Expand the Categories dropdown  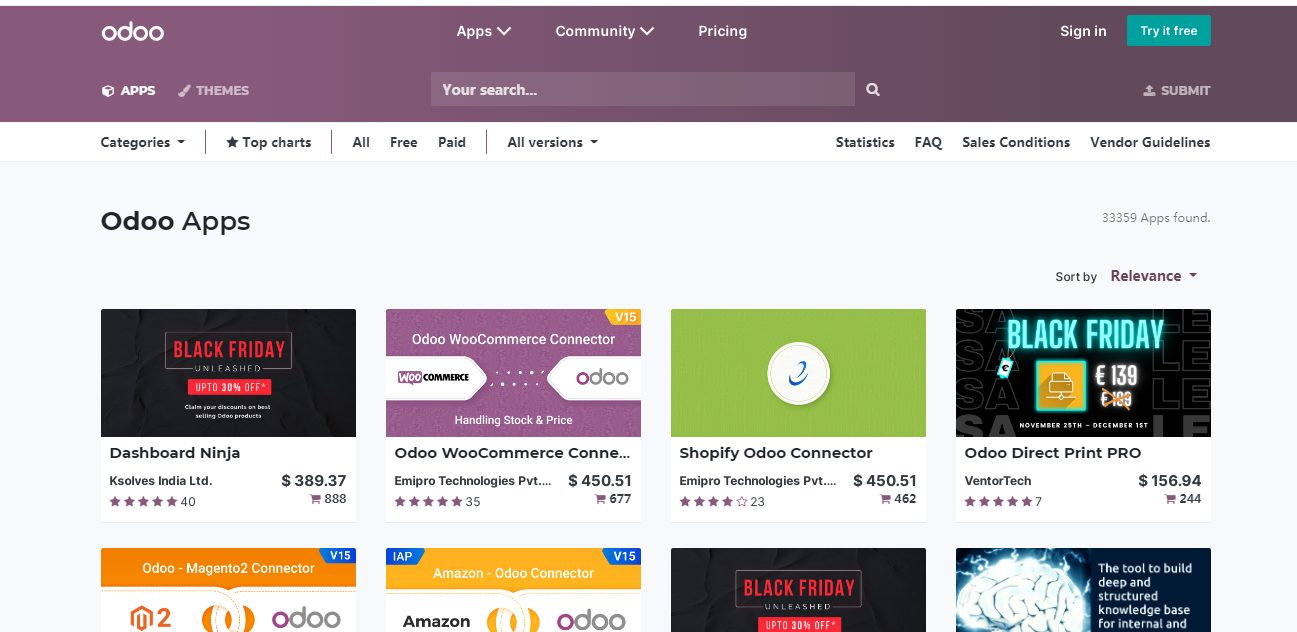click(143, 142)
